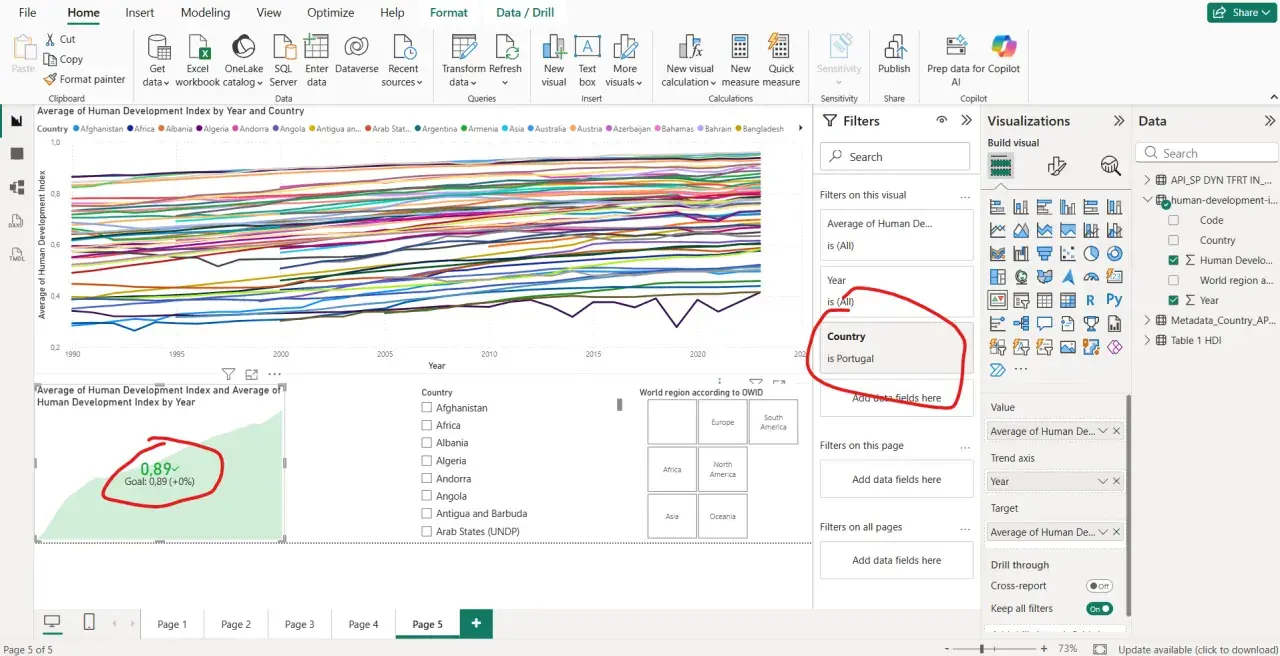Open the Analytics pane icon
This screenshot has height=656, width=1280.
pyautogui.click(x=1110, y=166)
